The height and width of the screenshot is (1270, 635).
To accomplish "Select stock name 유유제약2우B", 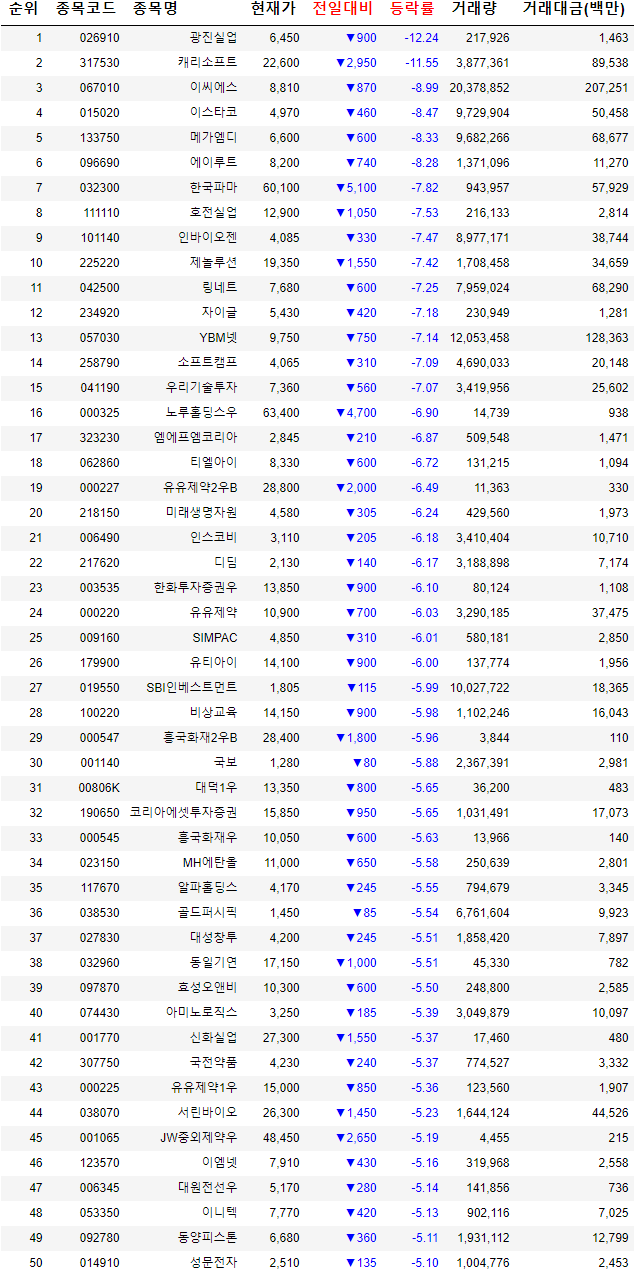I will [200, 488].
